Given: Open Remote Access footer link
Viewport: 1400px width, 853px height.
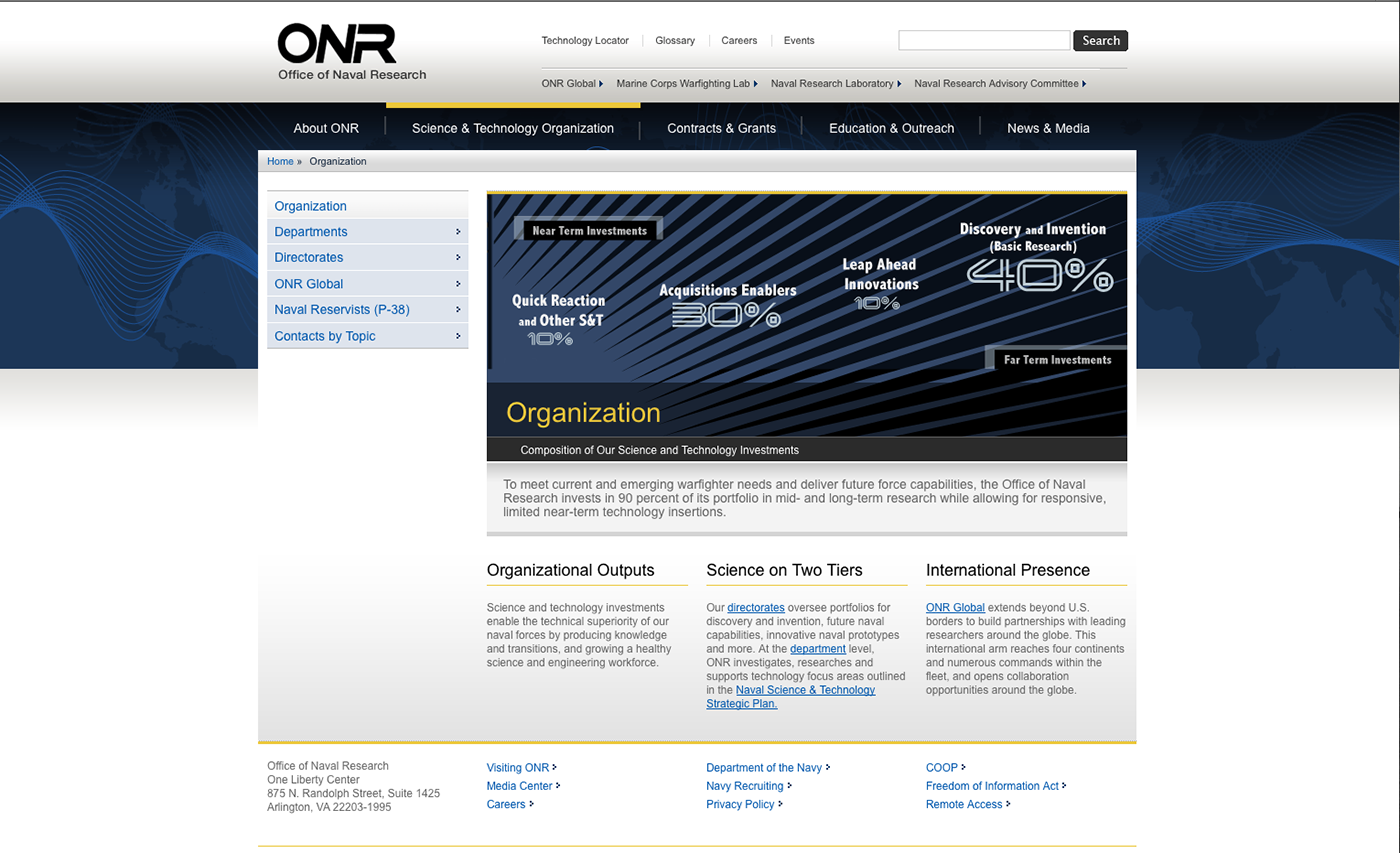Looking at the screenshot, I should [968, 804].
